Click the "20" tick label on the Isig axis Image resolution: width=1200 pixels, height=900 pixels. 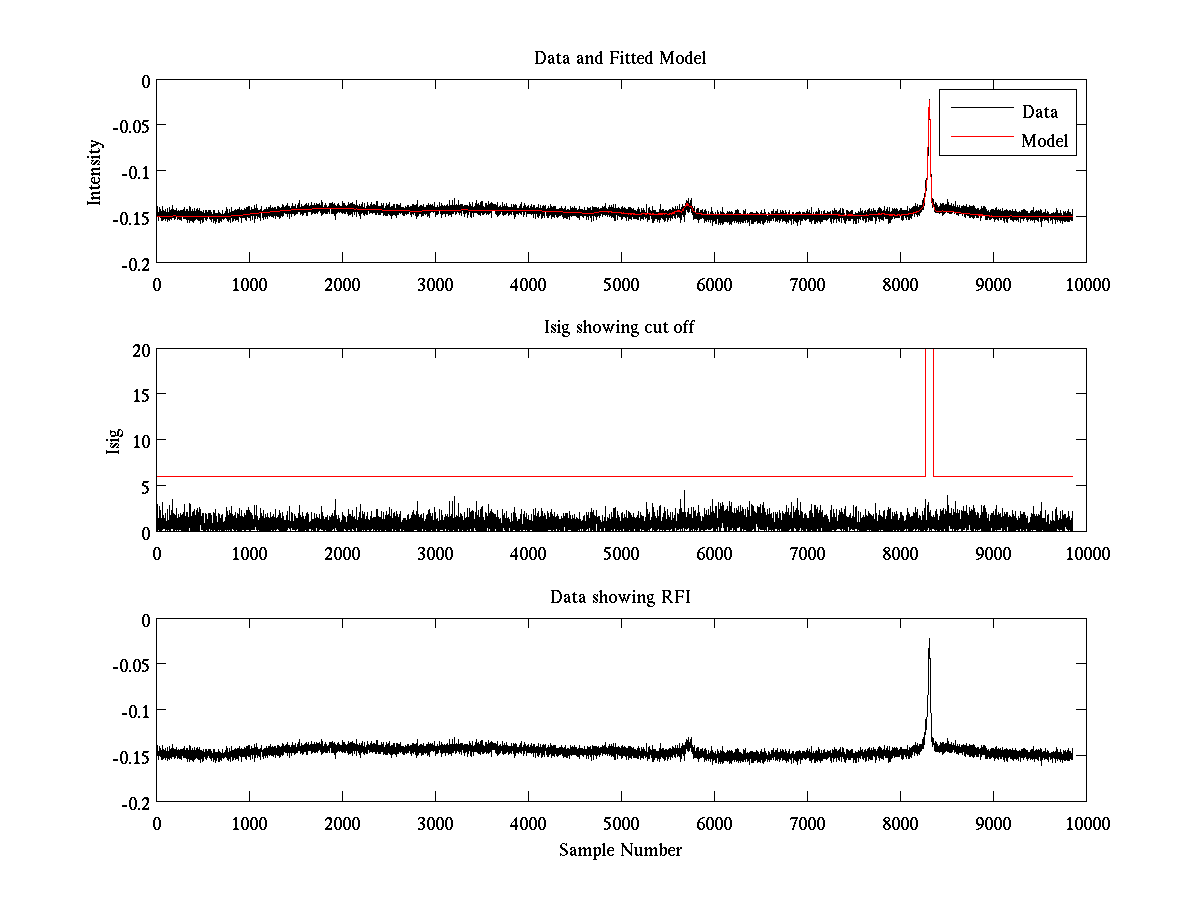(x=141, y=349)
